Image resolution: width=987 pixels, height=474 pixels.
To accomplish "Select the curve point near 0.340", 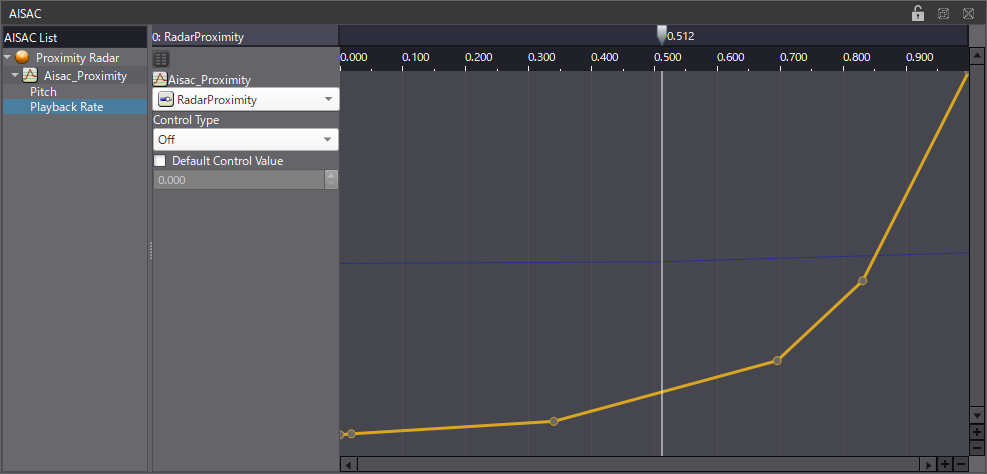I will pyautogui.click(x=554, y=421).
